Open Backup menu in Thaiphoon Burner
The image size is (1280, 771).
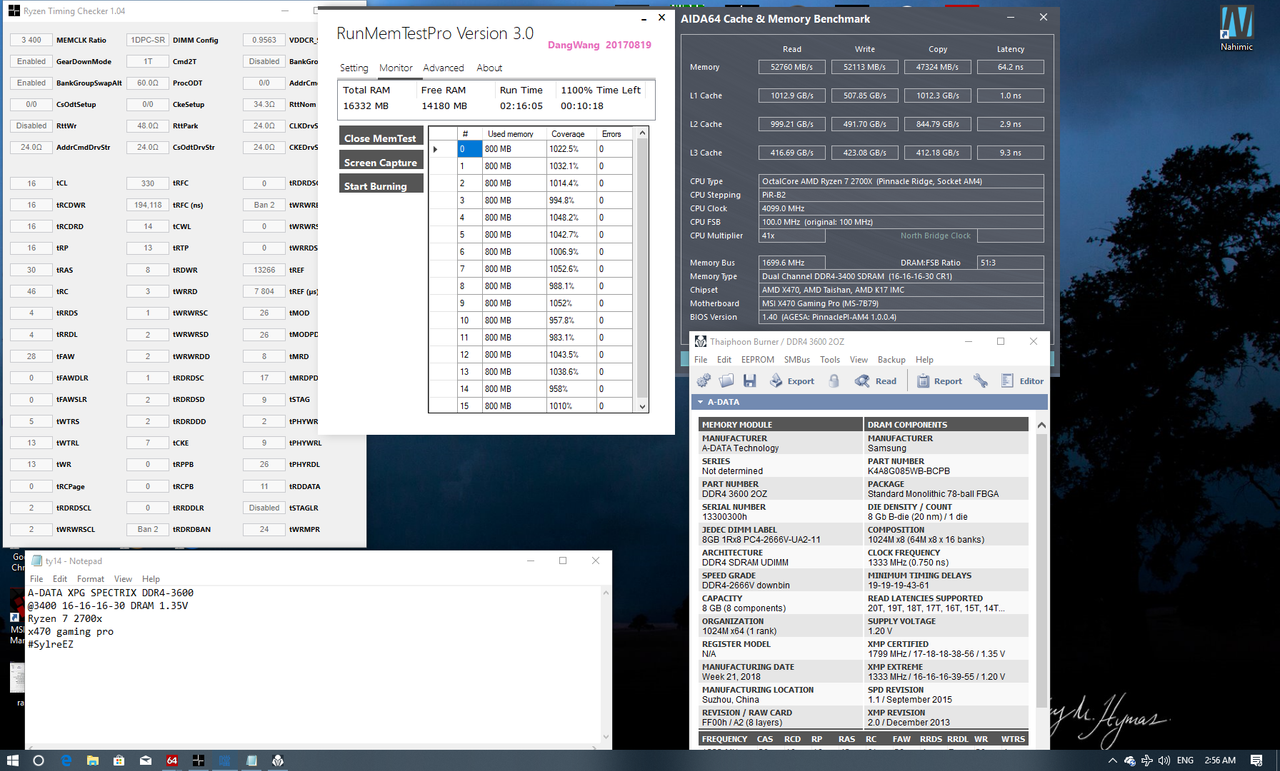pyautogui.click(x=891, y=360)
